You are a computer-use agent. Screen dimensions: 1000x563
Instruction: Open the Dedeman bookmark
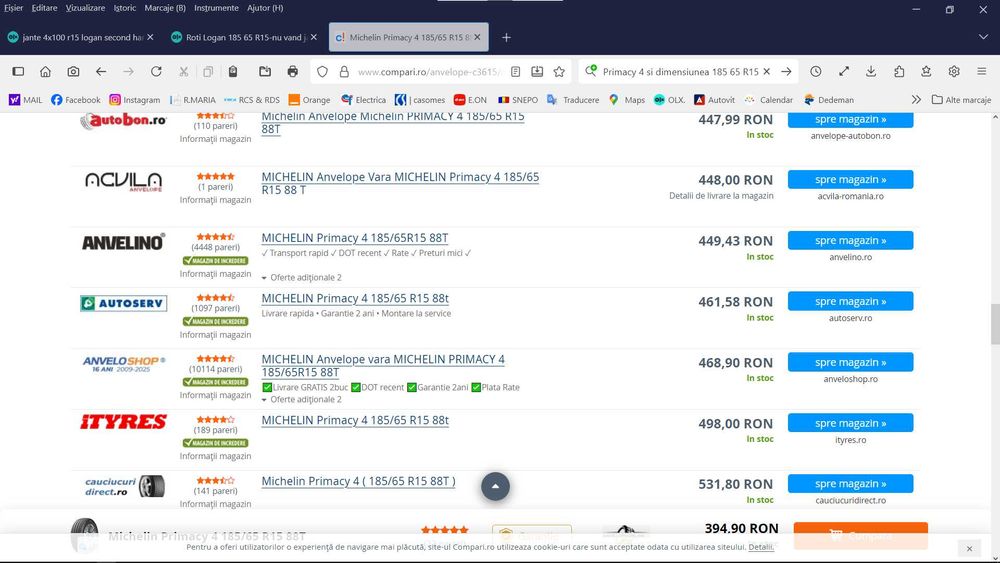pyautogui.click(x=828, y=99)
